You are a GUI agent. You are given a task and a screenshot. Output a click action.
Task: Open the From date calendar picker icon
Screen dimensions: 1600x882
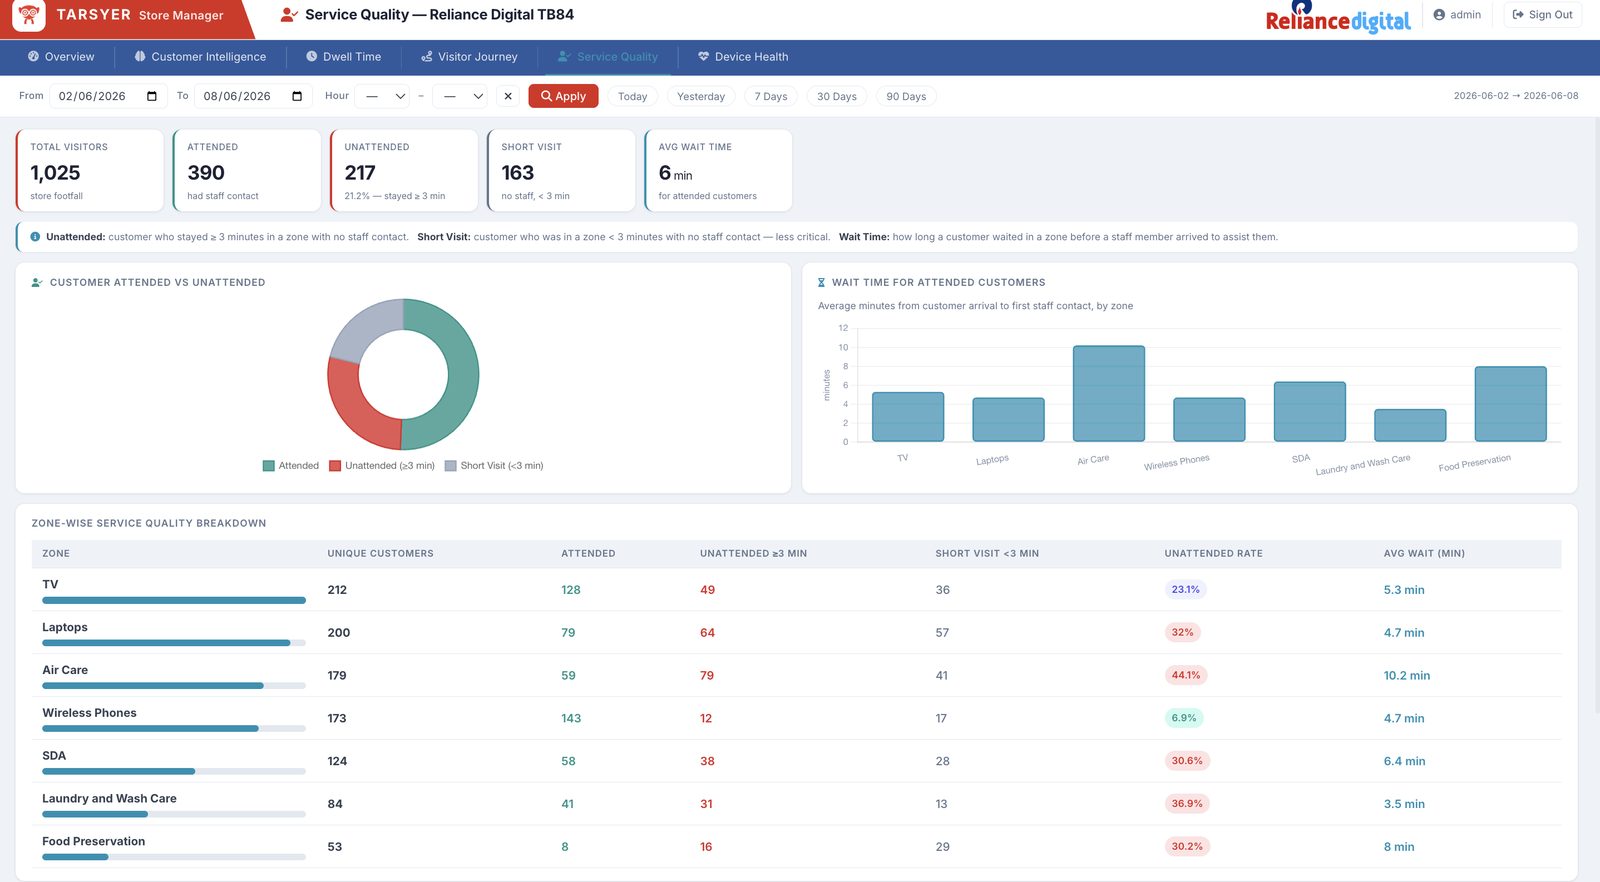pos(152,97)
